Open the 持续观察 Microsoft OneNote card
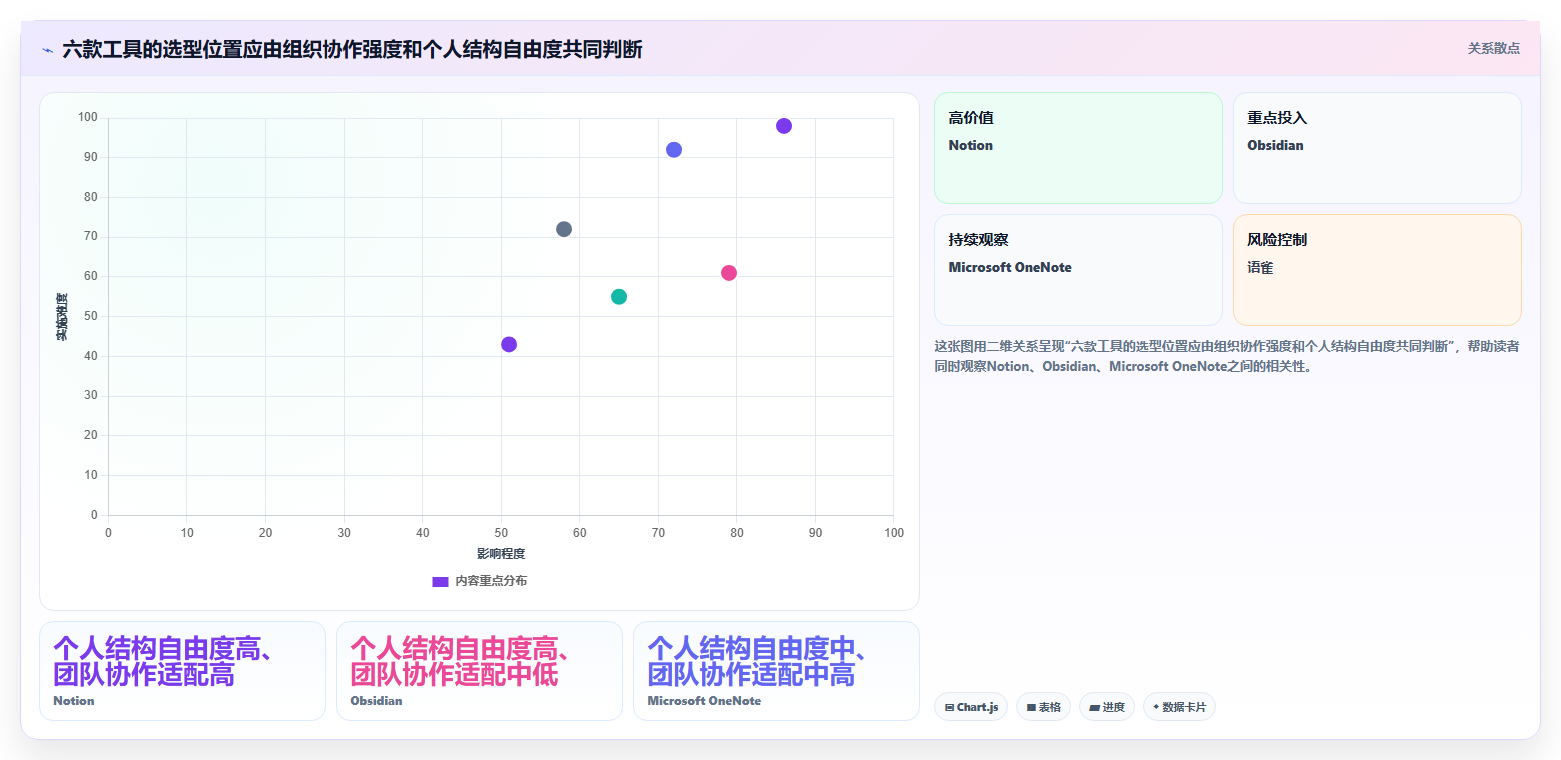The width and height of the screenshot is (1561, 760). click(1078, 270)
